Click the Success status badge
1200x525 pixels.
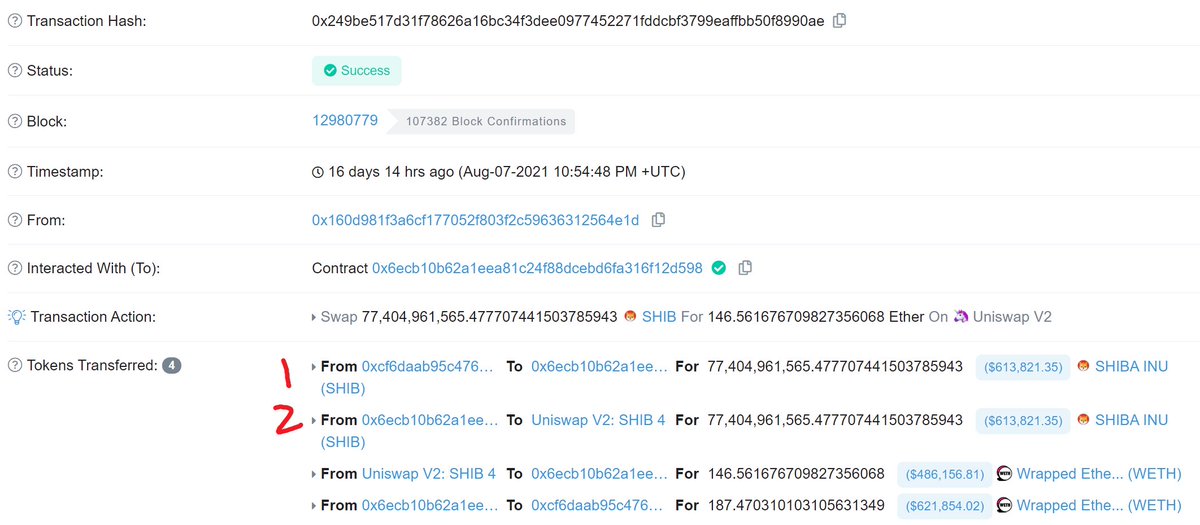[x=356, y=71]
